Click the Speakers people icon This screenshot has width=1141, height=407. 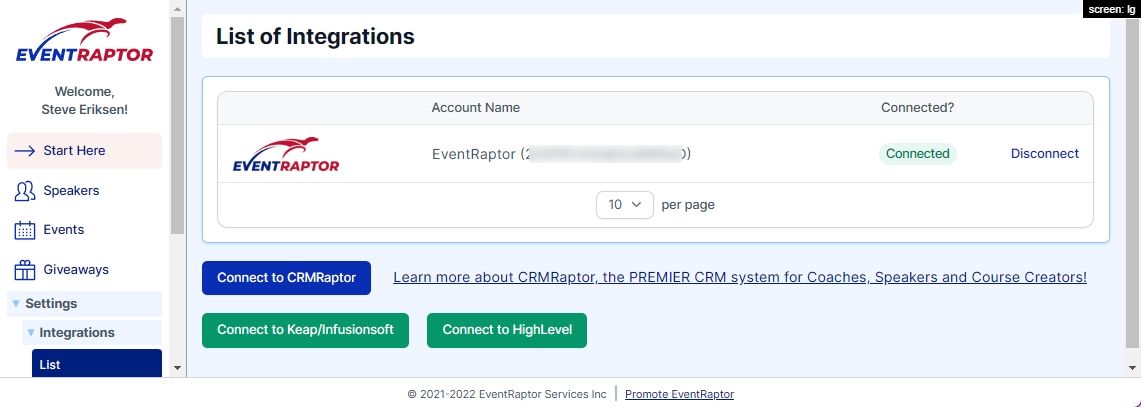[x=25, y=191]
